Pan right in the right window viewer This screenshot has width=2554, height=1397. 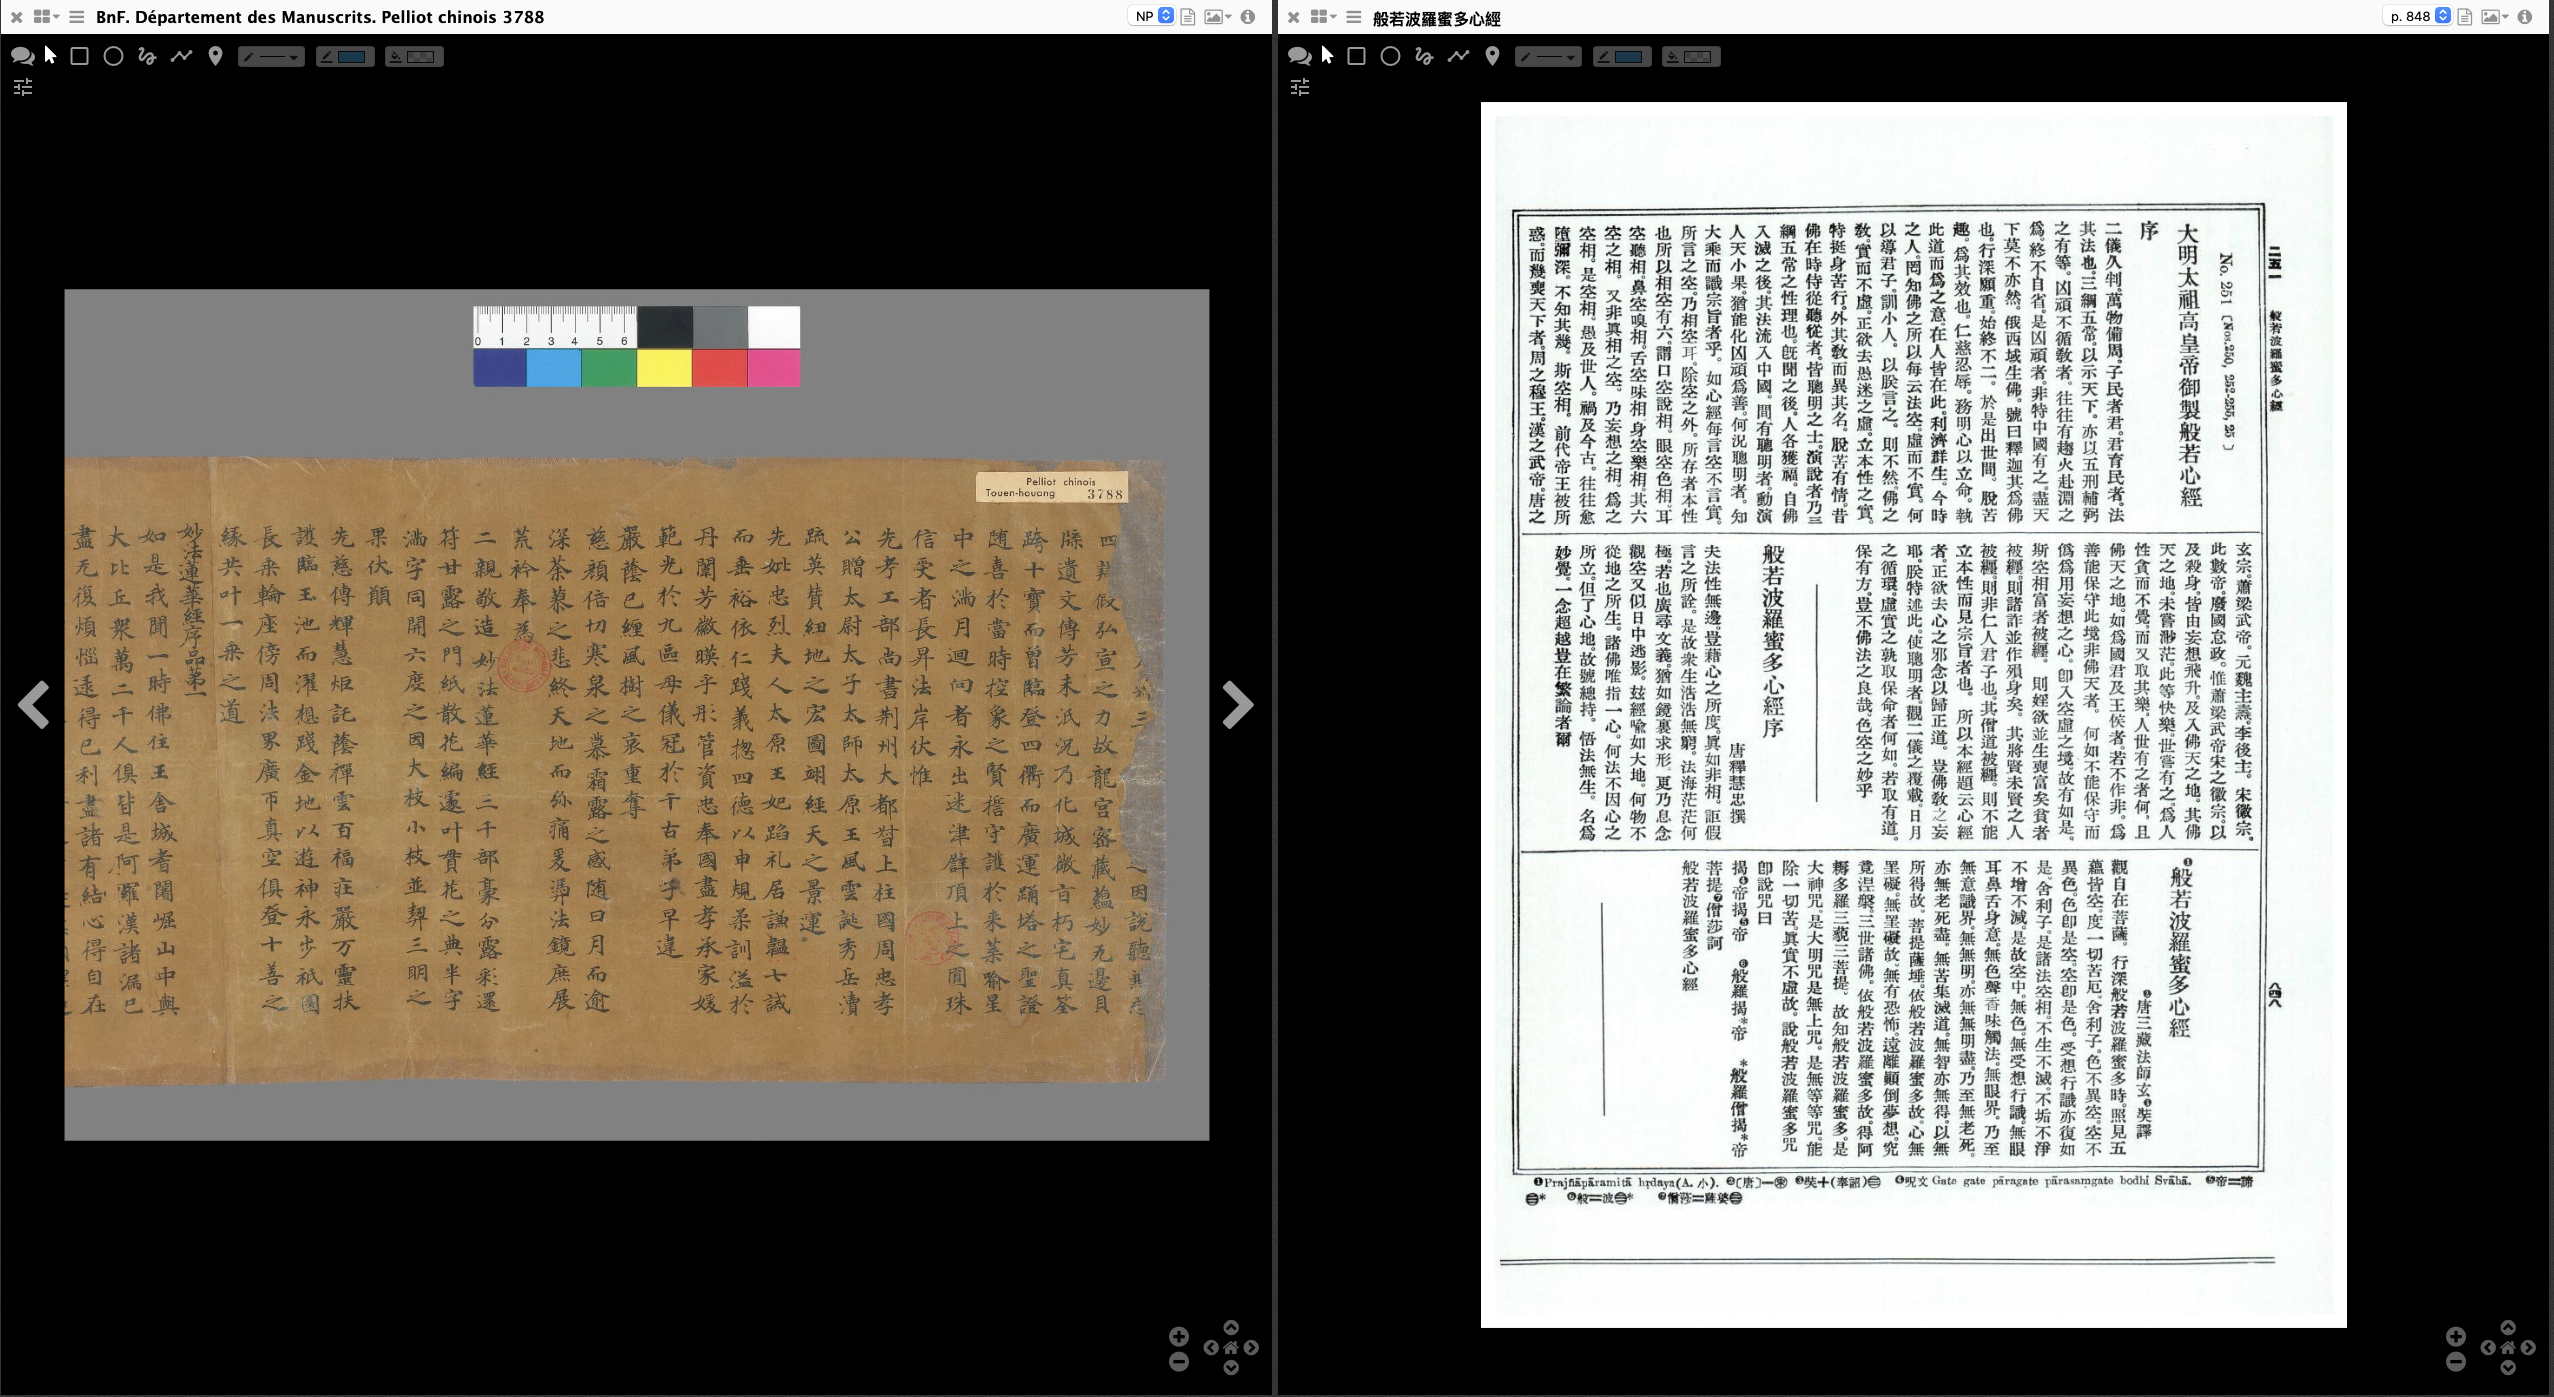click(x=2528, y=1347)
